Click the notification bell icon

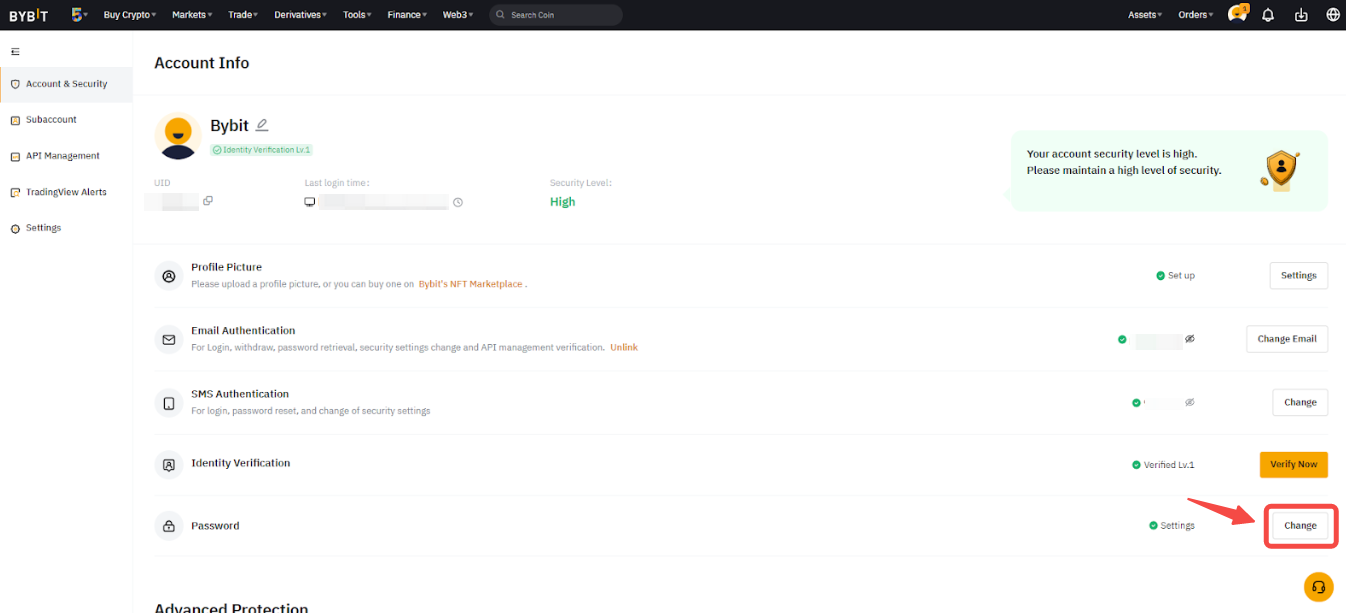(1268, 15)
